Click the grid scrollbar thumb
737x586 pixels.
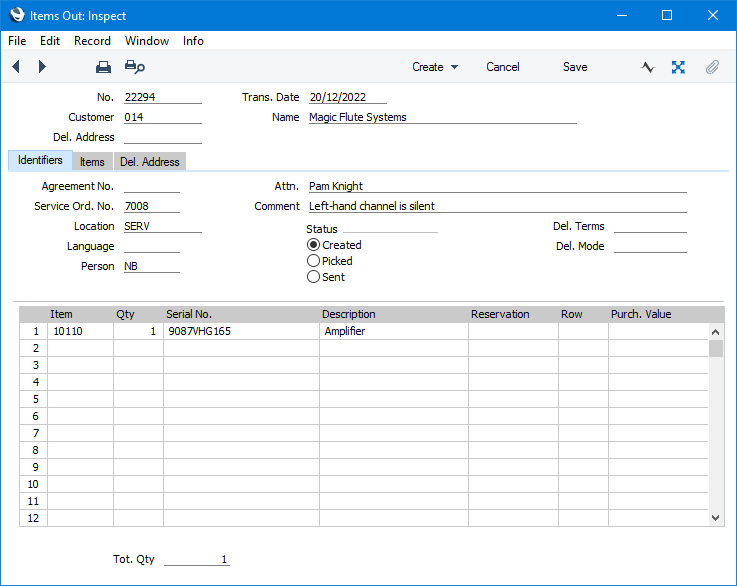716,349
